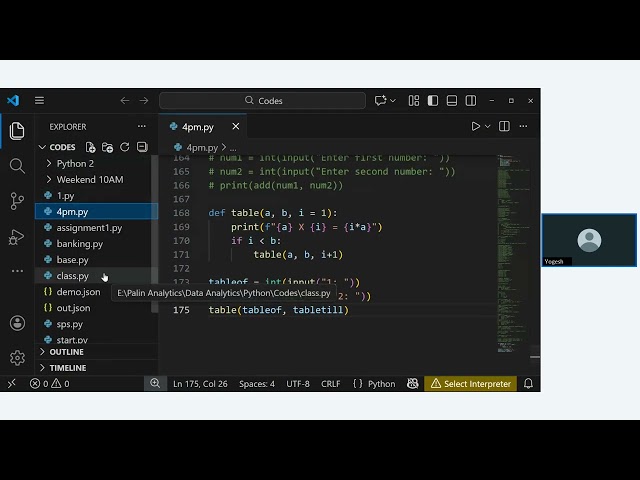
Task: Open the Explorer view in activity bar
Action: pos(17,131)
